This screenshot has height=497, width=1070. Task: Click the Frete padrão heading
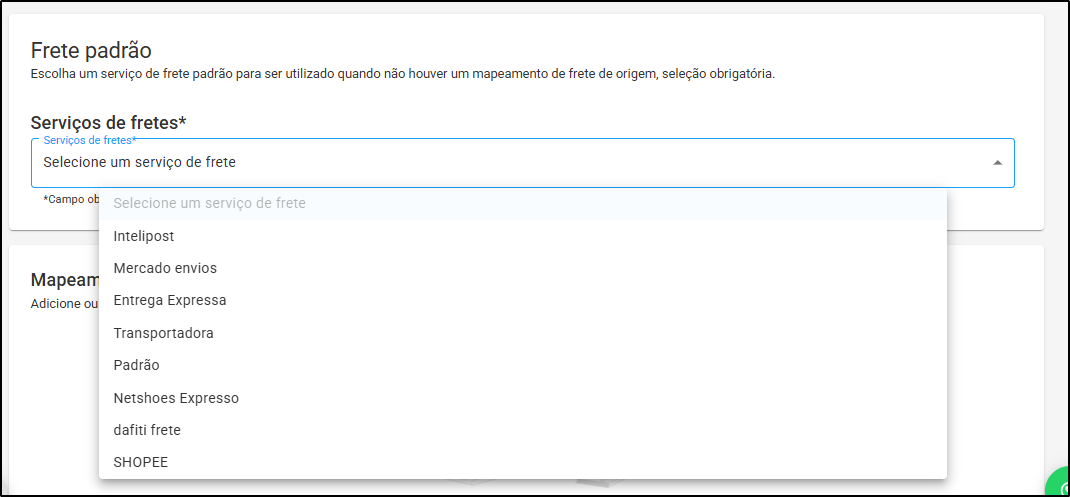pos(91,51)
